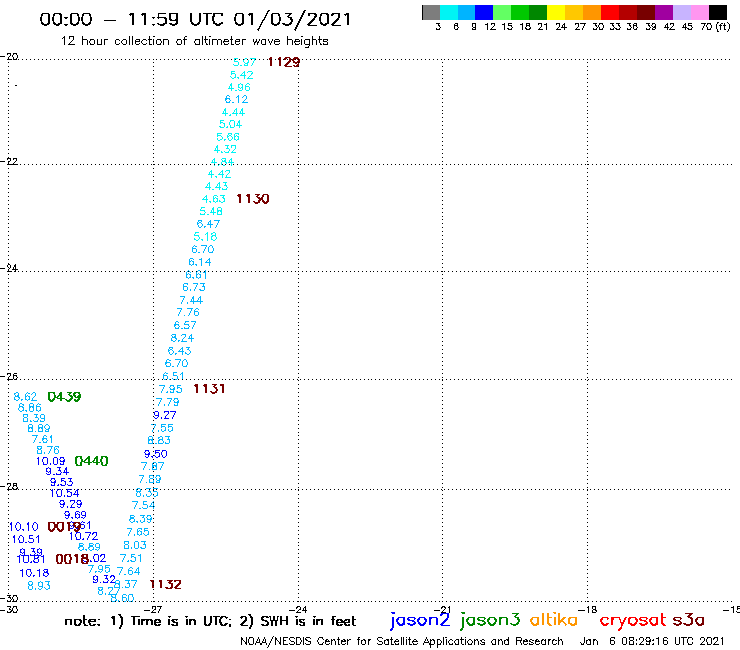740x650 pixels.
Task: Click the Jan 6 08:29:16 UTC 2021 timestamp
Action: (x=651, y=641)
